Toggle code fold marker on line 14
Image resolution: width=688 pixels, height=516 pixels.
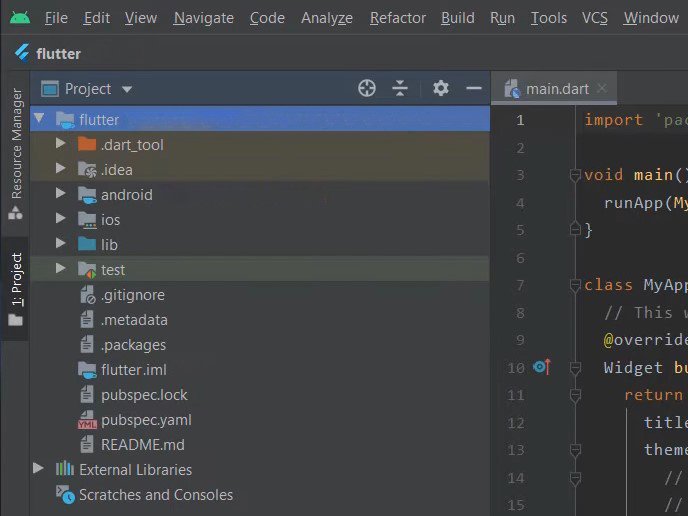click(575, 478)
